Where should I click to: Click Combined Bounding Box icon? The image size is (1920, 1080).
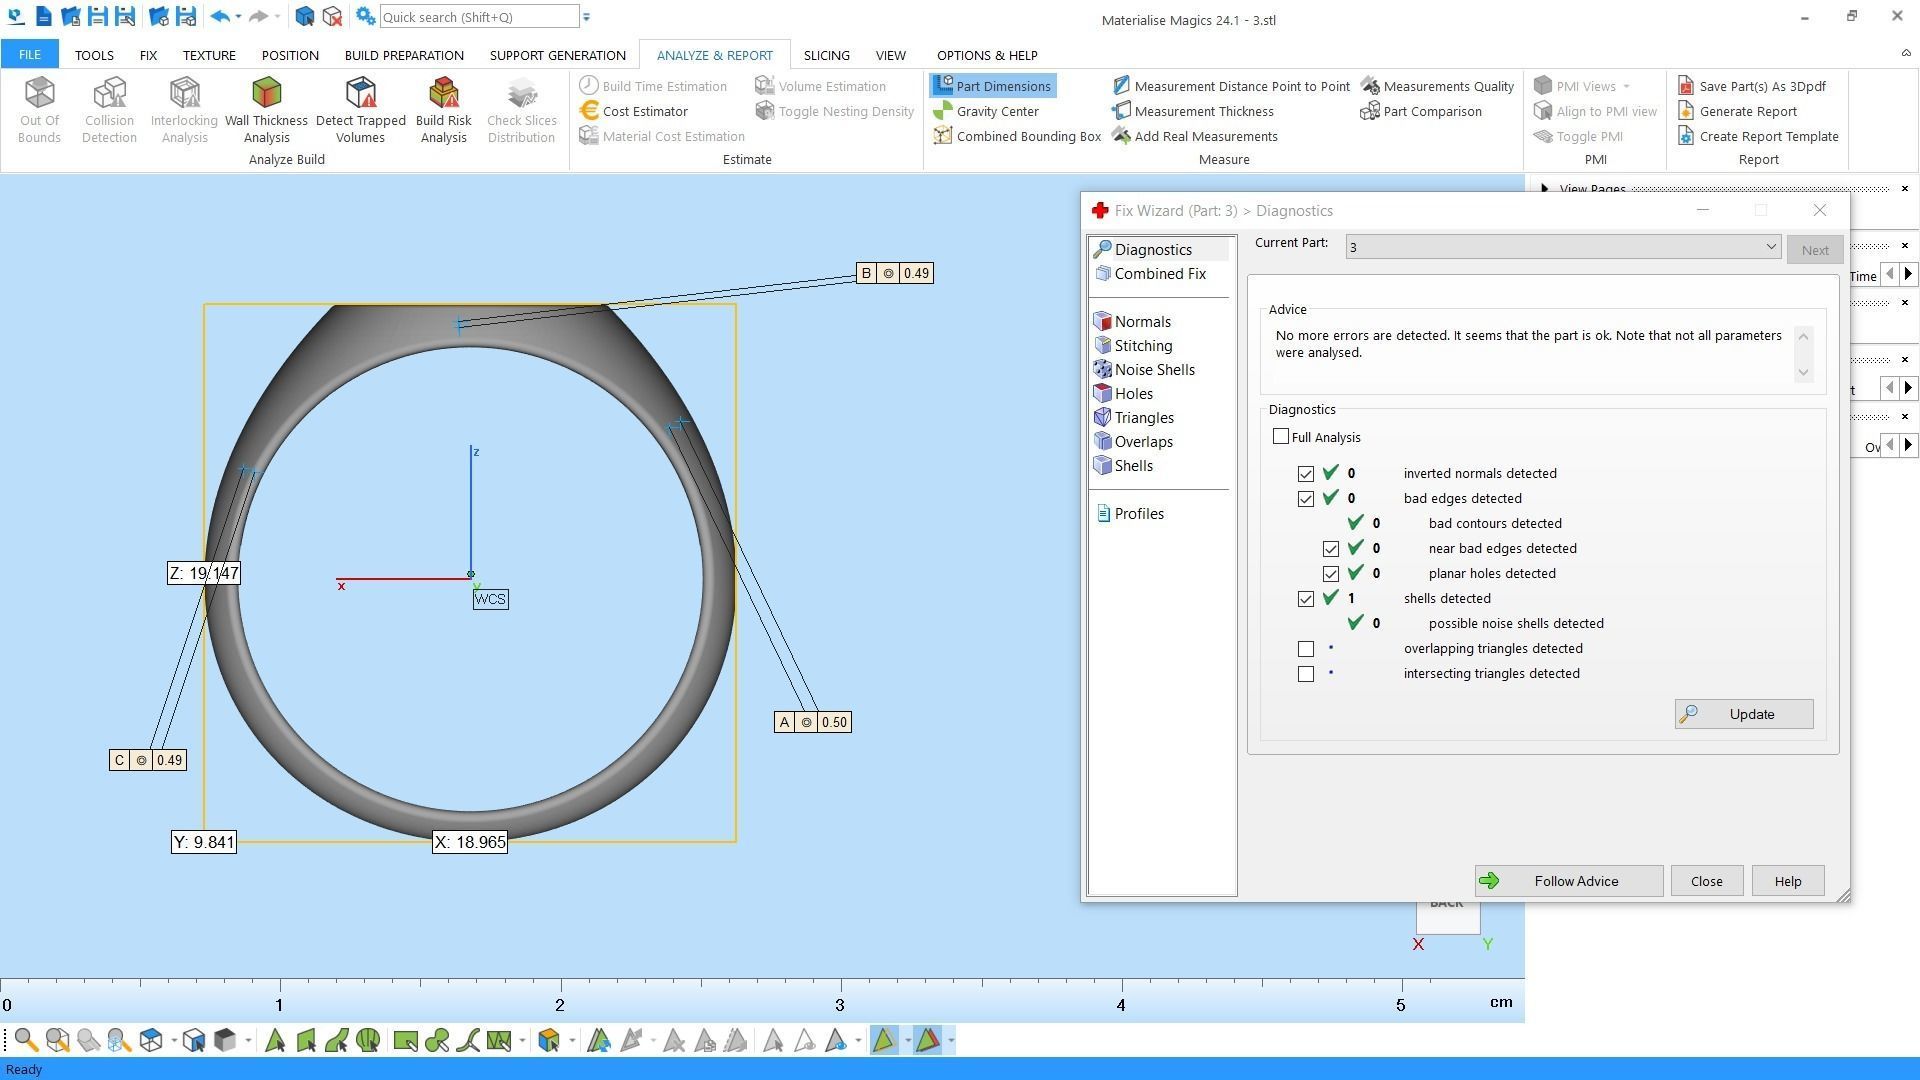942,136
